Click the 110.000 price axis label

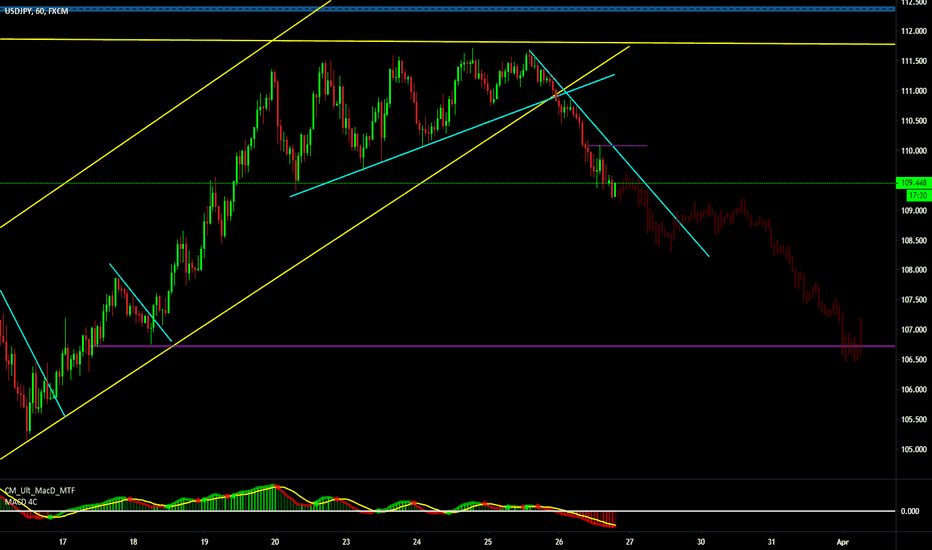[914, 151]
